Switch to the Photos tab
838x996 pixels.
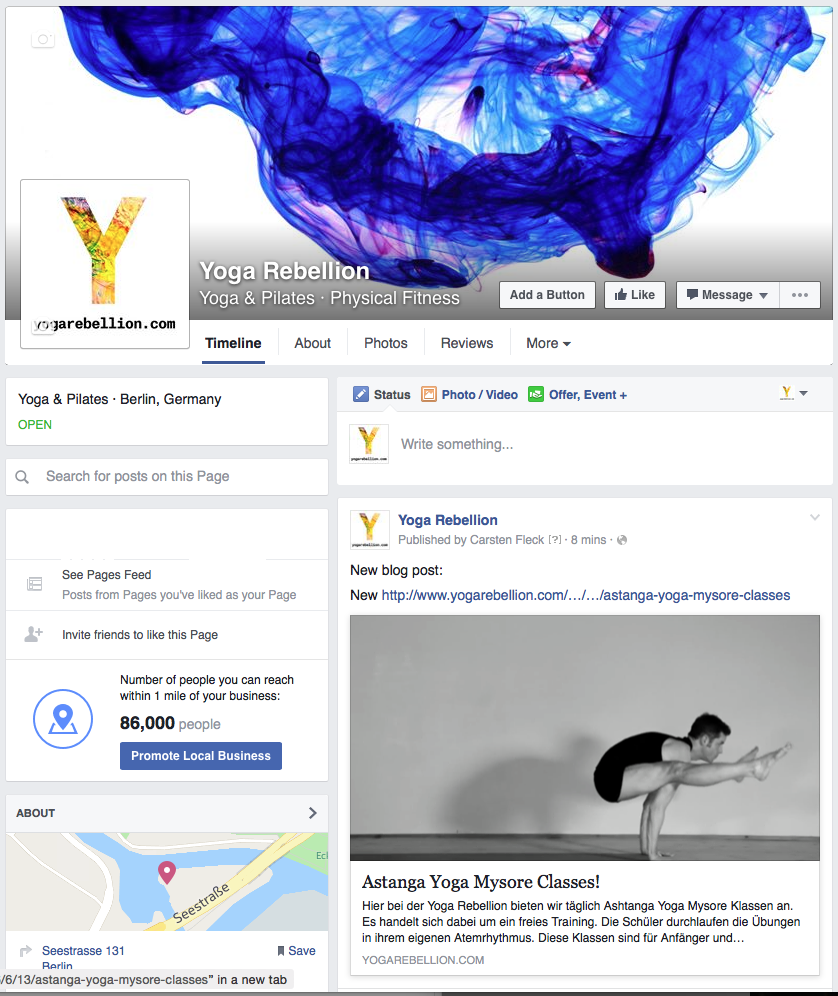click(x=386, y=343)
